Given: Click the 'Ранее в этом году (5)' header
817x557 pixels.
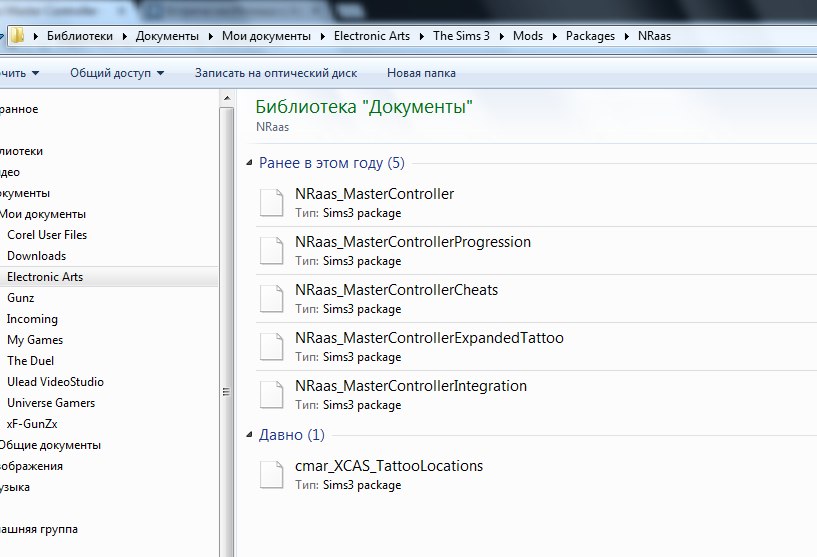Looking at the screenshot, I should (x=332, y=163).
